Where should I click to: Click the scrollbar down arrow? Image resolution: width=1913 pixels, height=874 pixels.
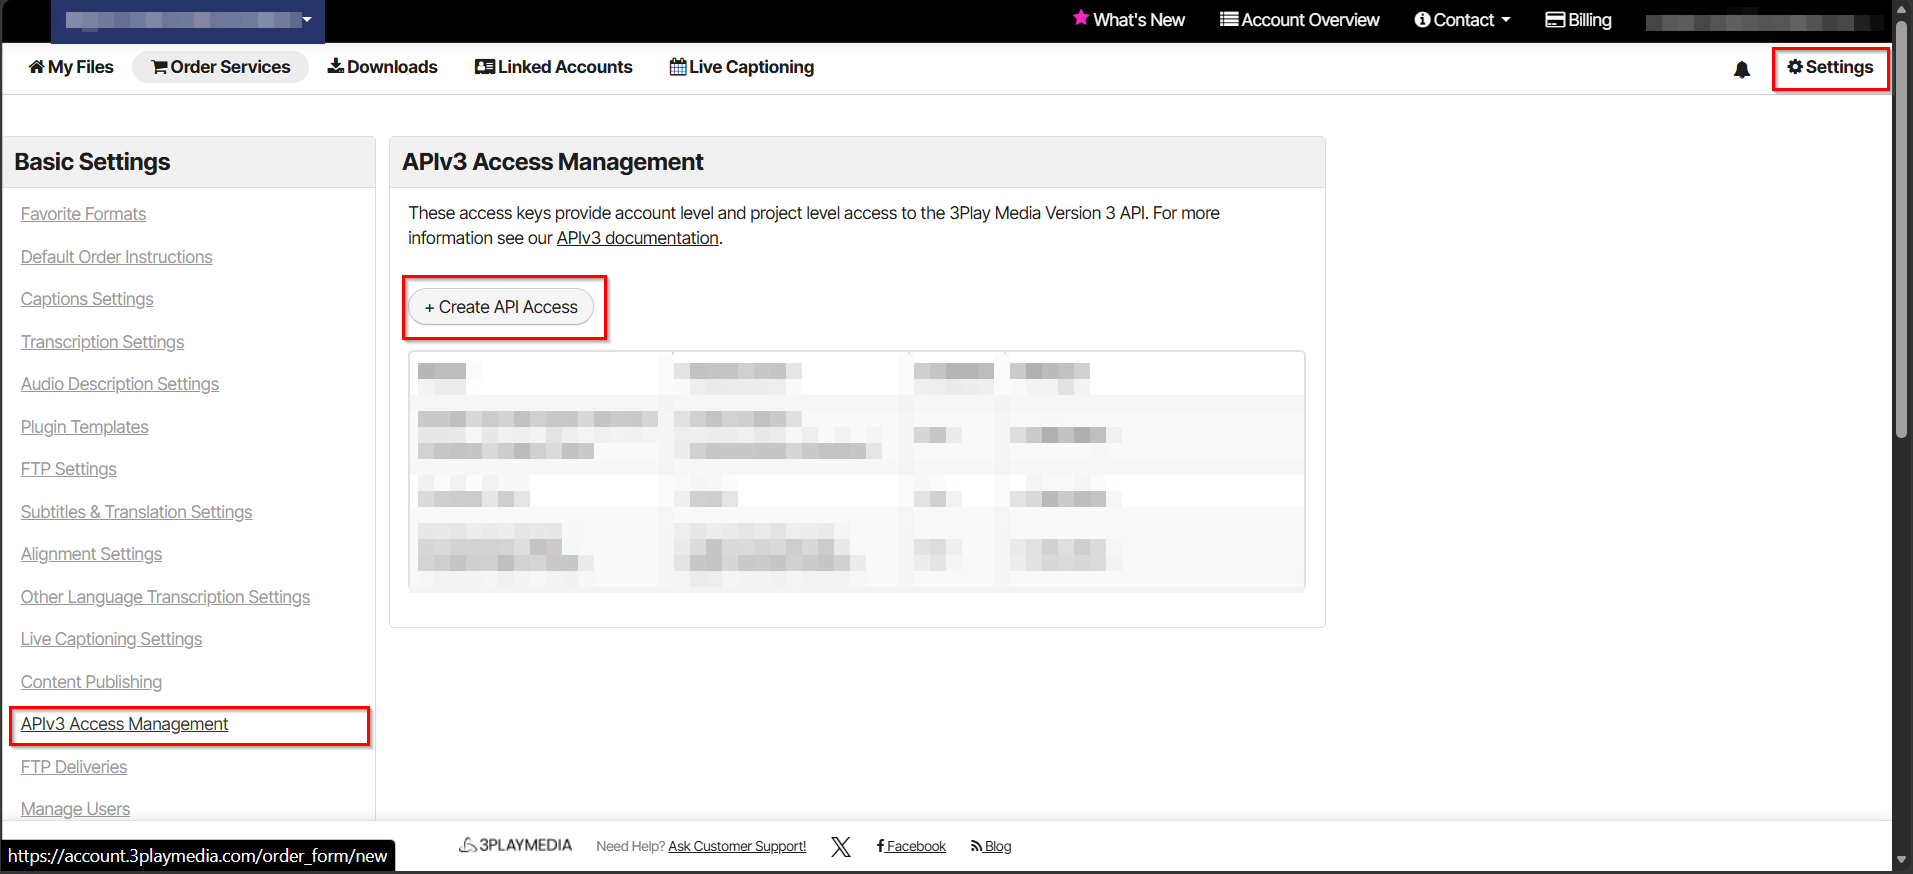(x=1902, y=860)
